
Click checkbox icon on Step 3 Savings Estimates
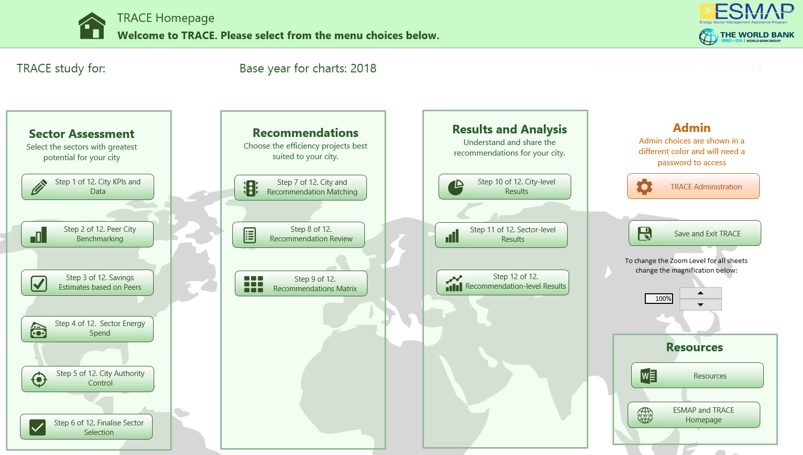(39, 283)
